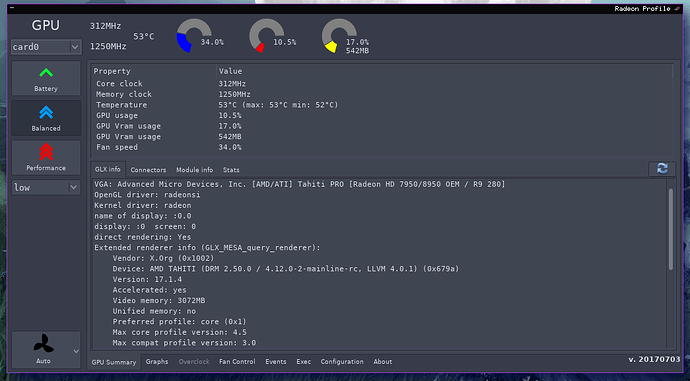Viewport: 690px width, 381px height.
Task: Select the Fan speed table row
Action: coord(382,147)
